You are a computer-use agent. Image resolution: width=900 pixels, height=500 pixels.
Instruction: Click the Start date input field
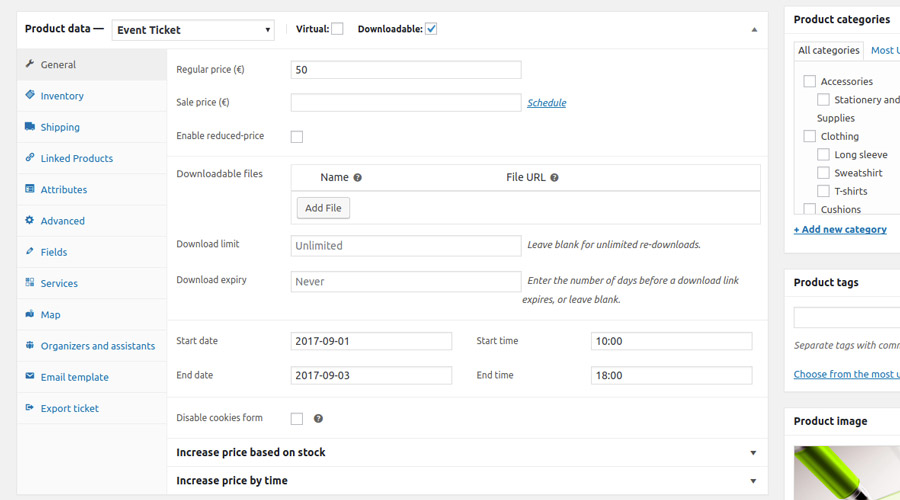(x=371, y=341)
